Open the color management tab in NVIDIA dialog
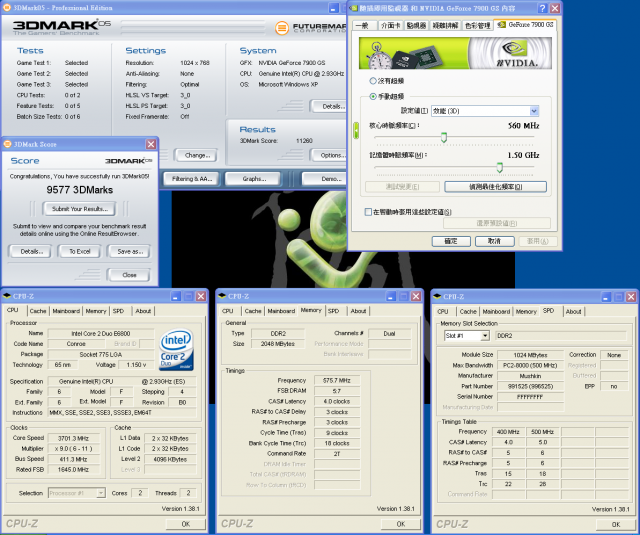The width and height of the screenshot is (640, 535). pos(478,25)
